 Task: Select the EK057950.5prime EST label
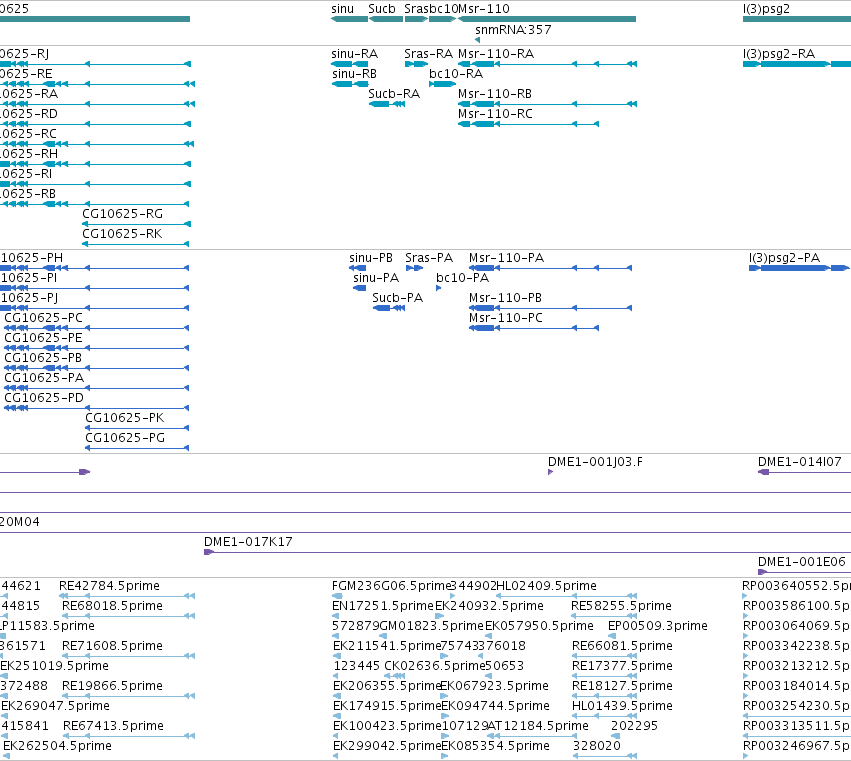pos(539,626)
